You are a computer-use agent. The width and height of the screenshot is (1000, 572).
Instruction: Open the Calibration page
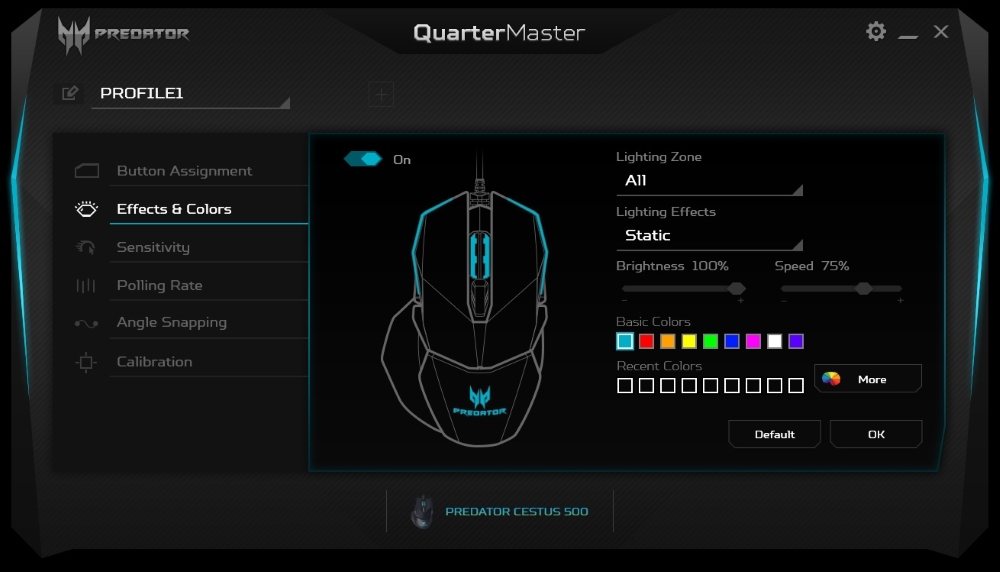click(x=154, y=362)
